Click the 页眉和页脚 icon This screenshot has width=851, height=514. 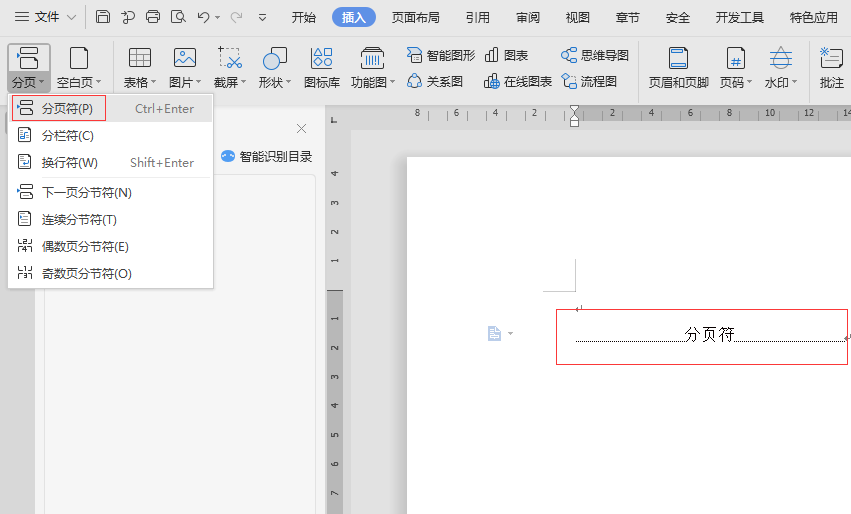point(678,58)
